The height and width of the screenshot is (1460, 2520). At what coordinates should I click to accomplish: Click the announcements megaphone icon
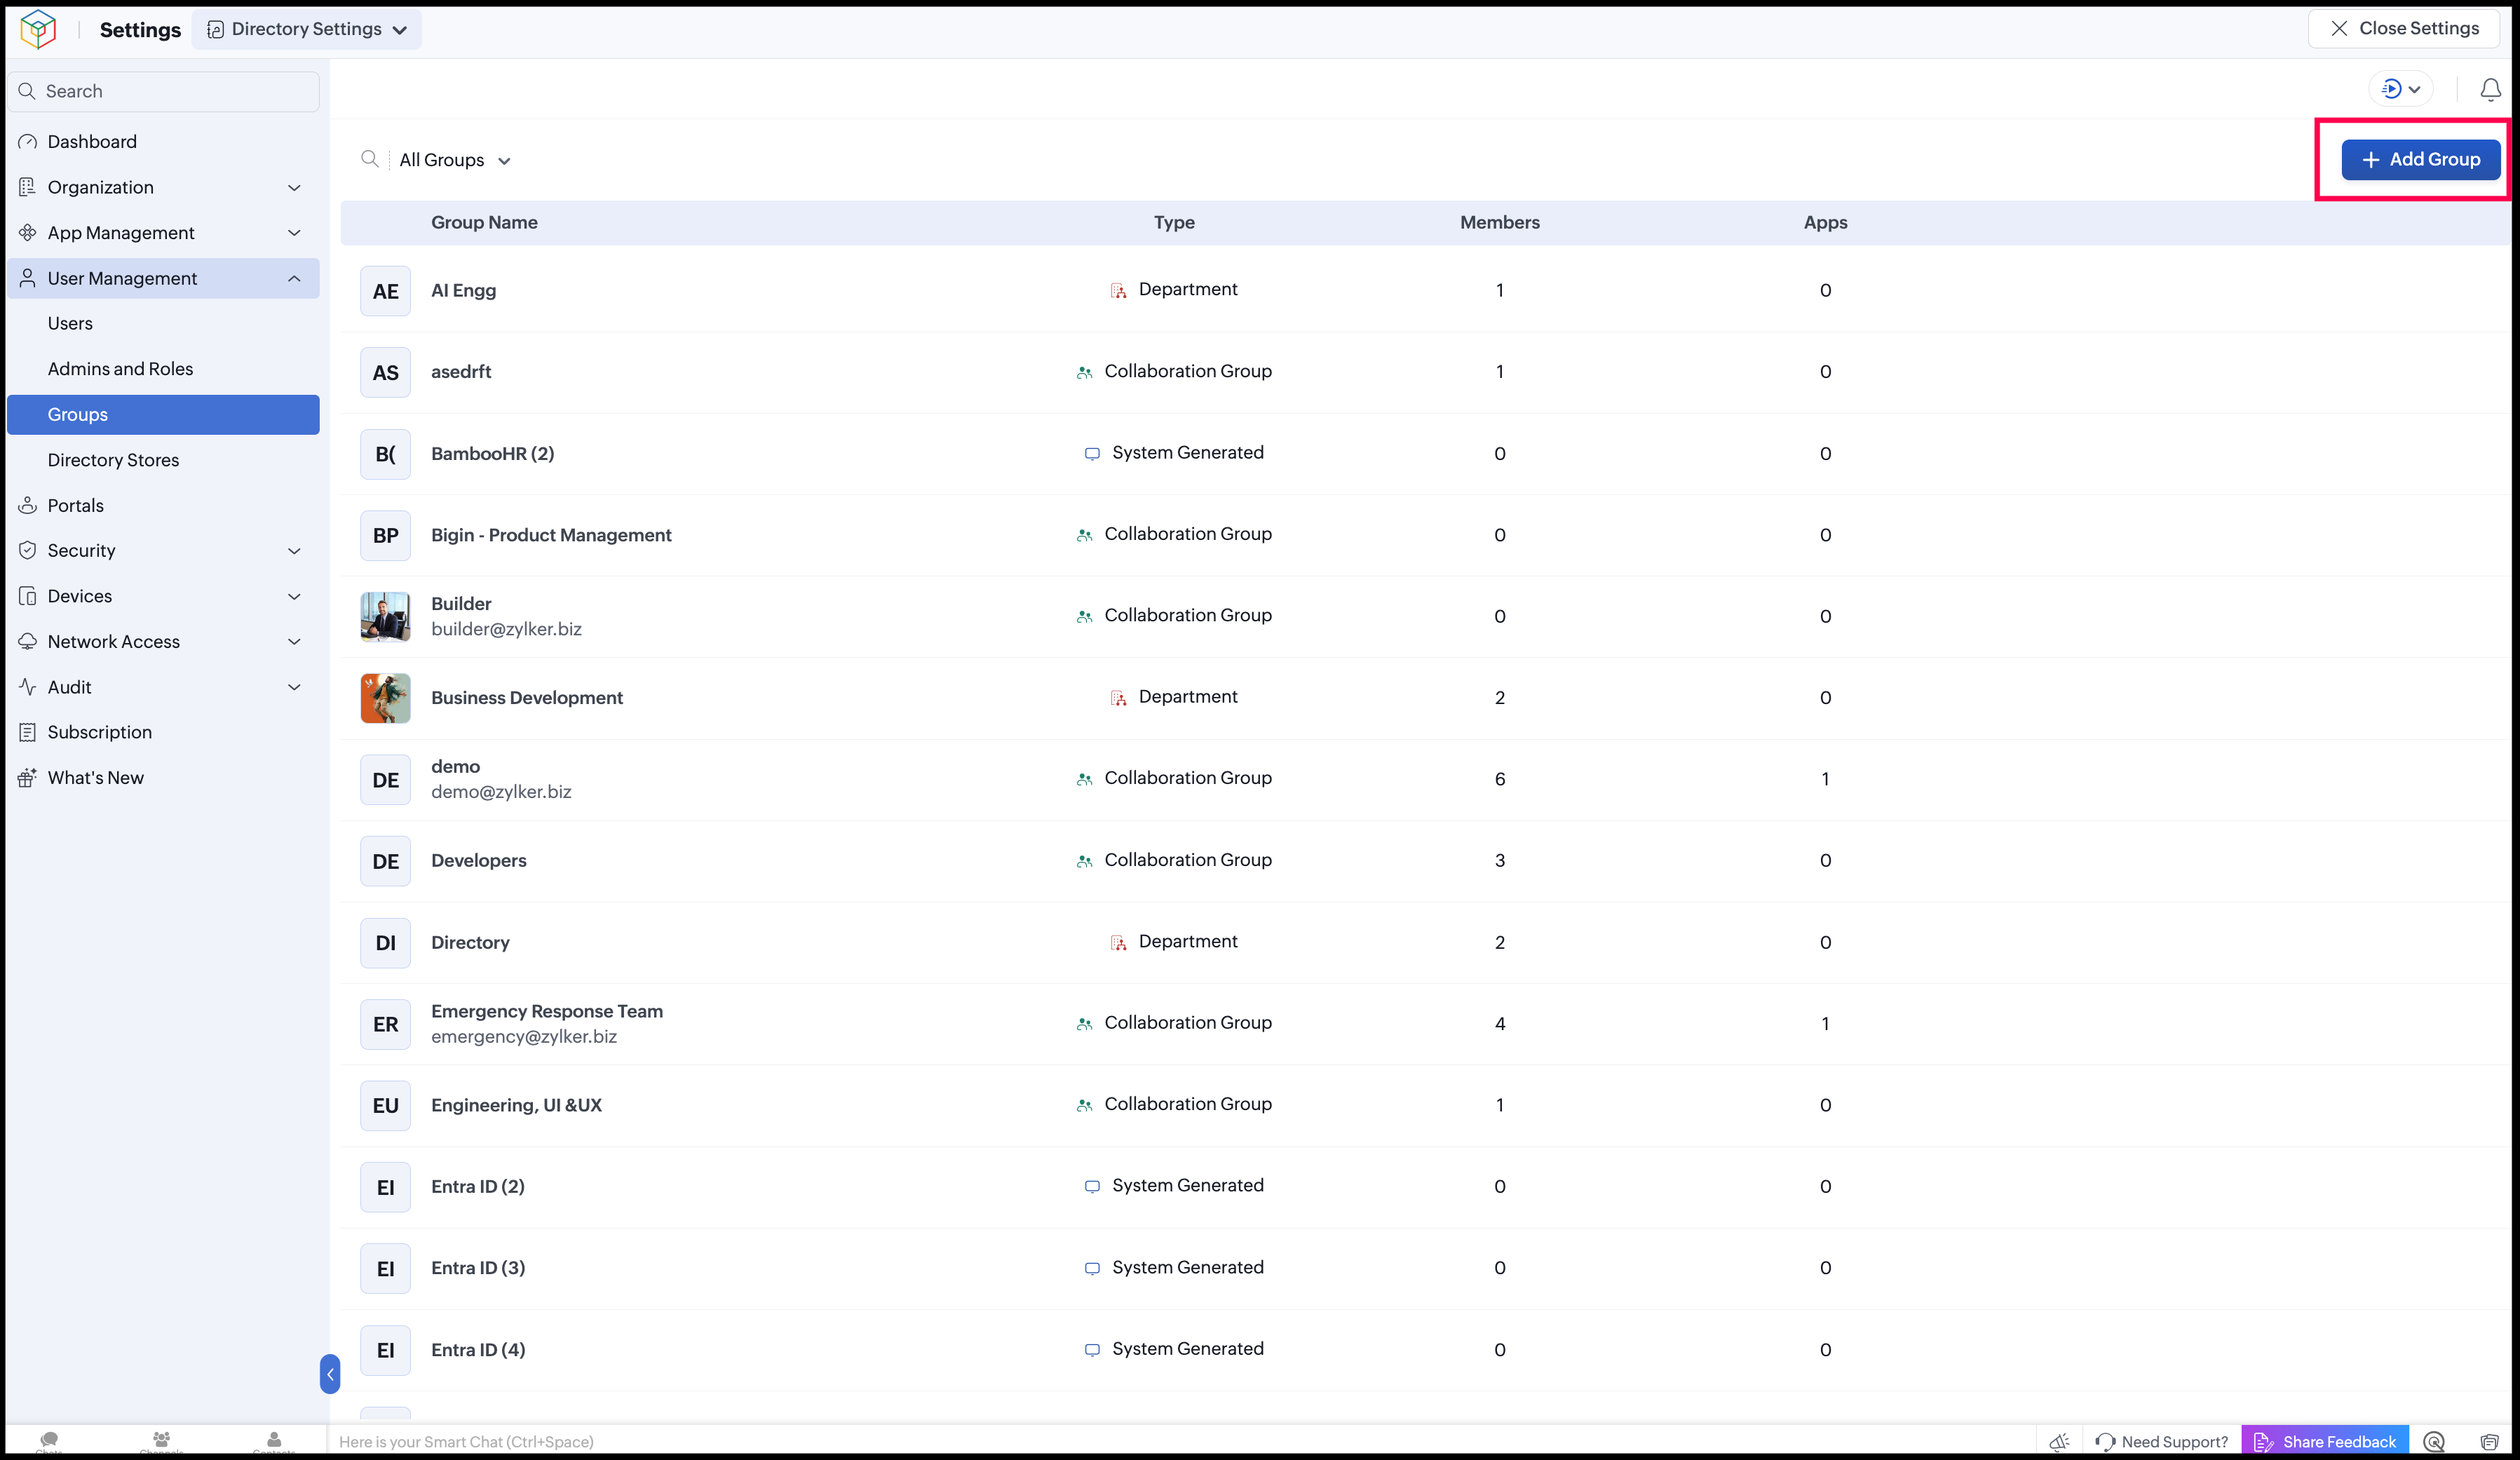click(2059, 1441)
